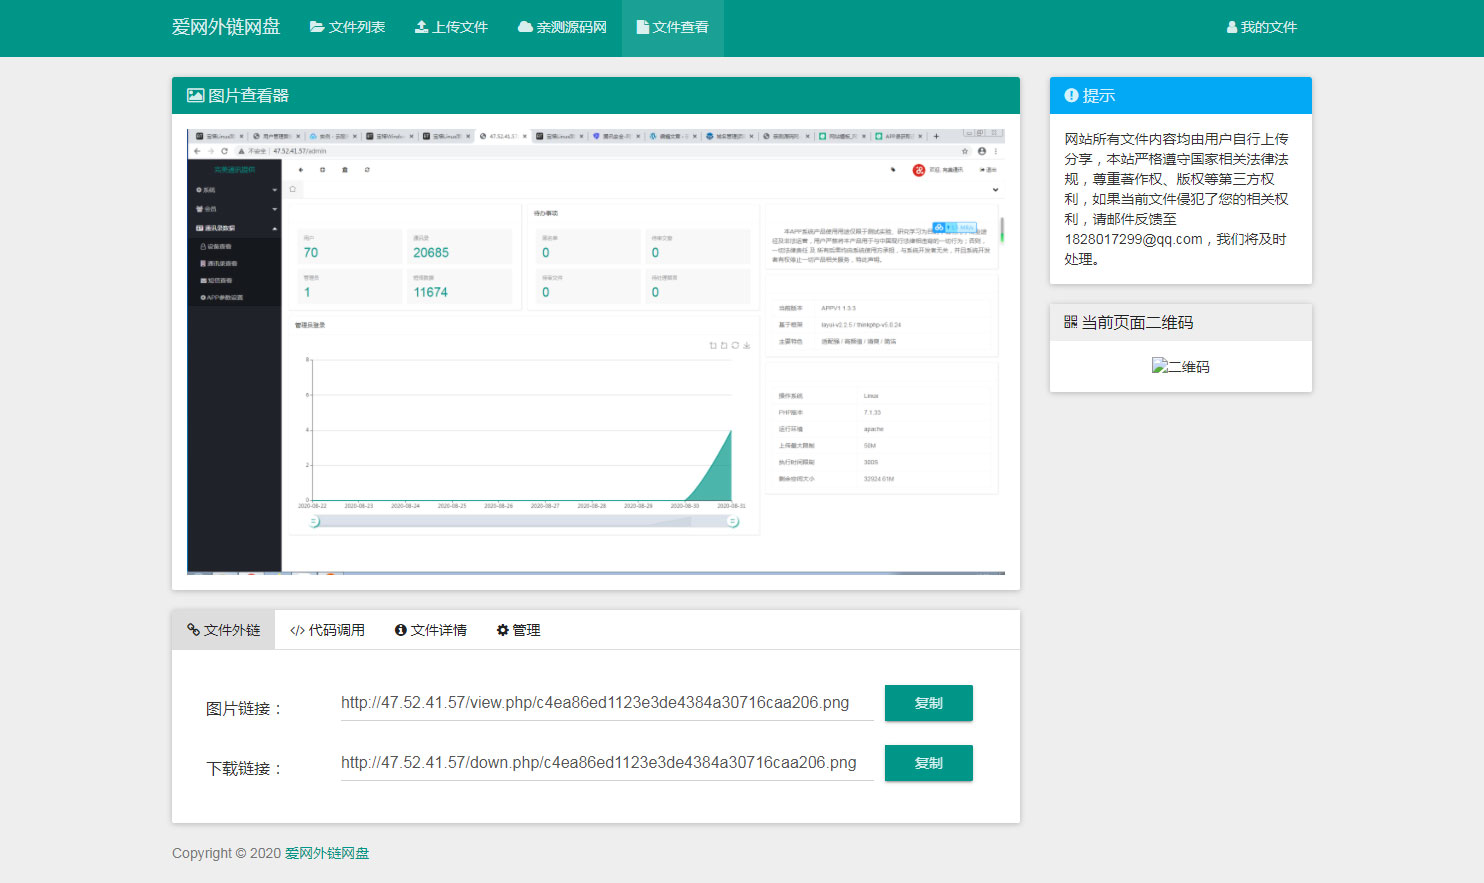Screen dimensions: 1484x883
Task: Click the link icon on 文件外链 tab
Action: [x=192, y=630]
